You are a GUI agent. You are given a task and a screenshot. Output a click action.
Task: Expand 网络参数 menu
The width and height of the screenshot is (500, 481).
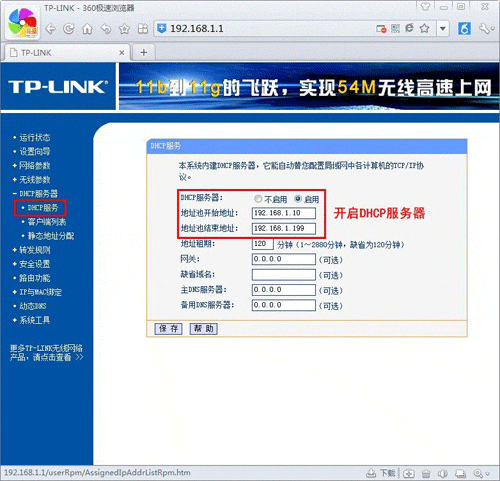35,165
